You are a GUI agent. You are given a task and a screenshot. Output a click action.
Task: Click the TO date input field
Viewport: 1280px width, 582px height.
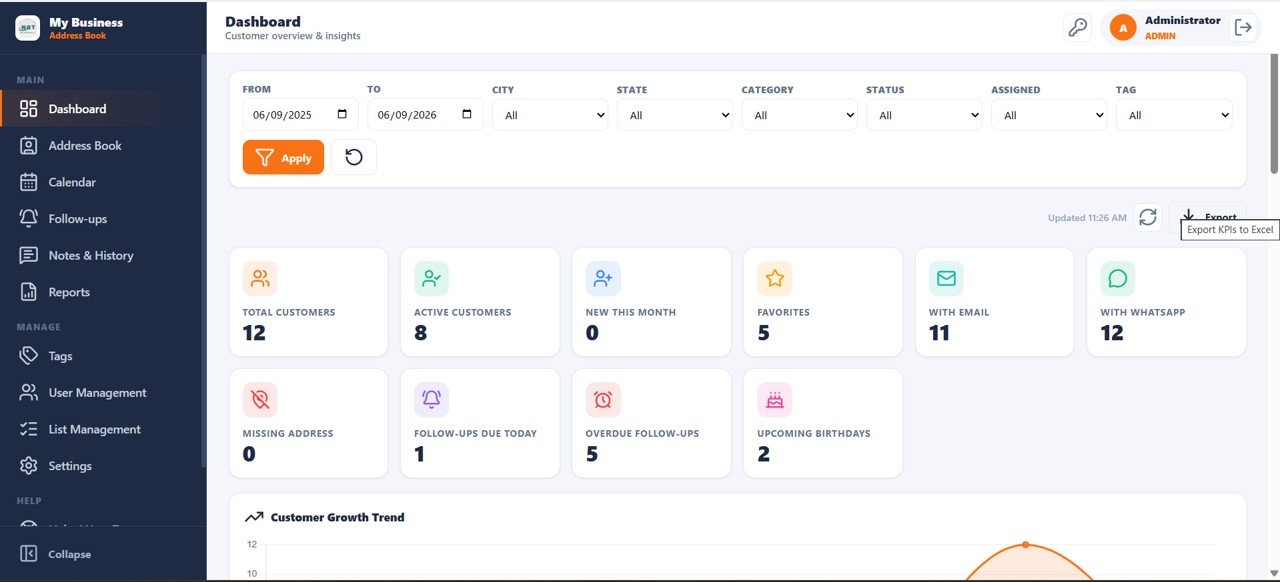point(425,115)
